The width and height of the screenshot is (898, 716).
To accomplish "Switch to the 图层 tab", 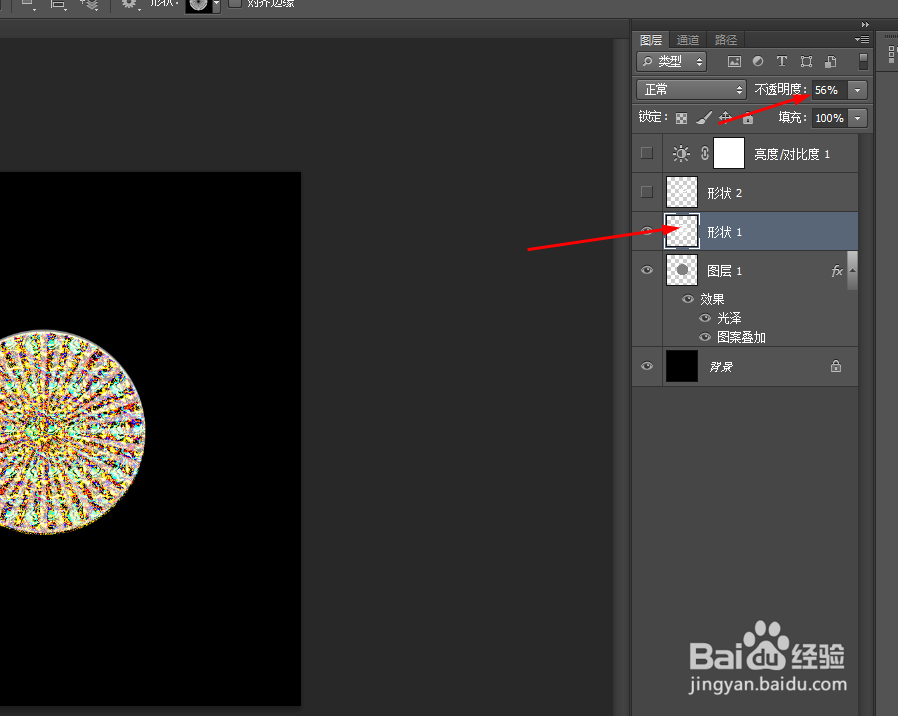I will click(651, 40).
